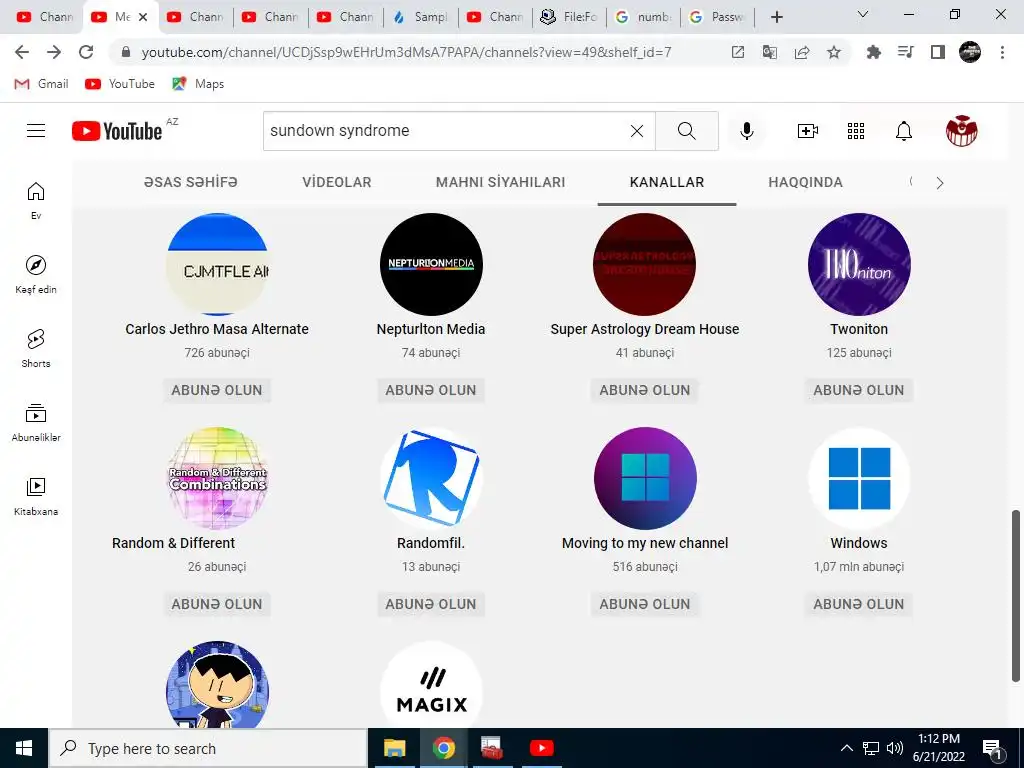Viewport: 1024px width, 768px height.
Task: Click the browser address bar URL
Action: click(406, 52)
